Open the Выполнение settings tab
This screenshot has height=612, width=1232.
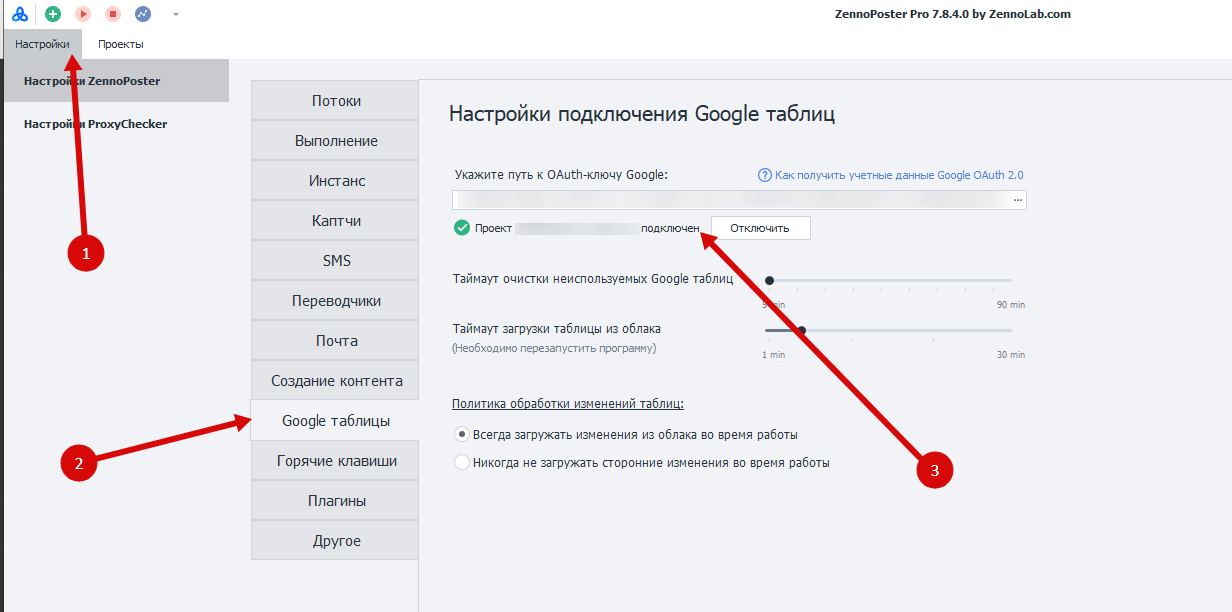coord(335,141)
